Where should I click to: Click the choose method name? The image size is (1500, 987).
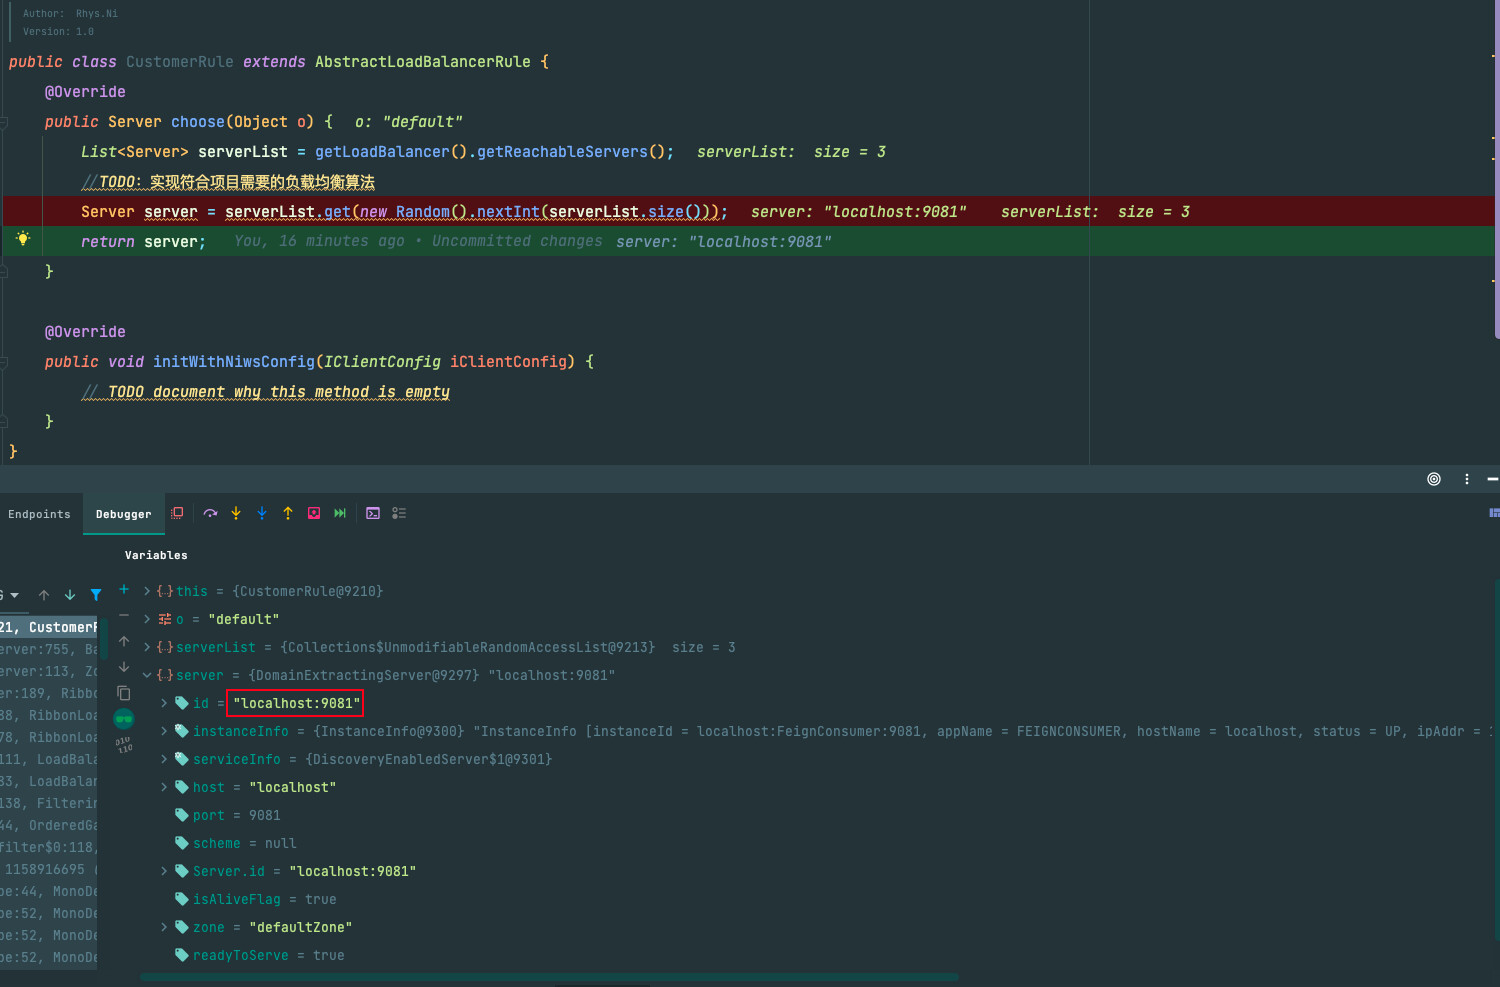198,122
